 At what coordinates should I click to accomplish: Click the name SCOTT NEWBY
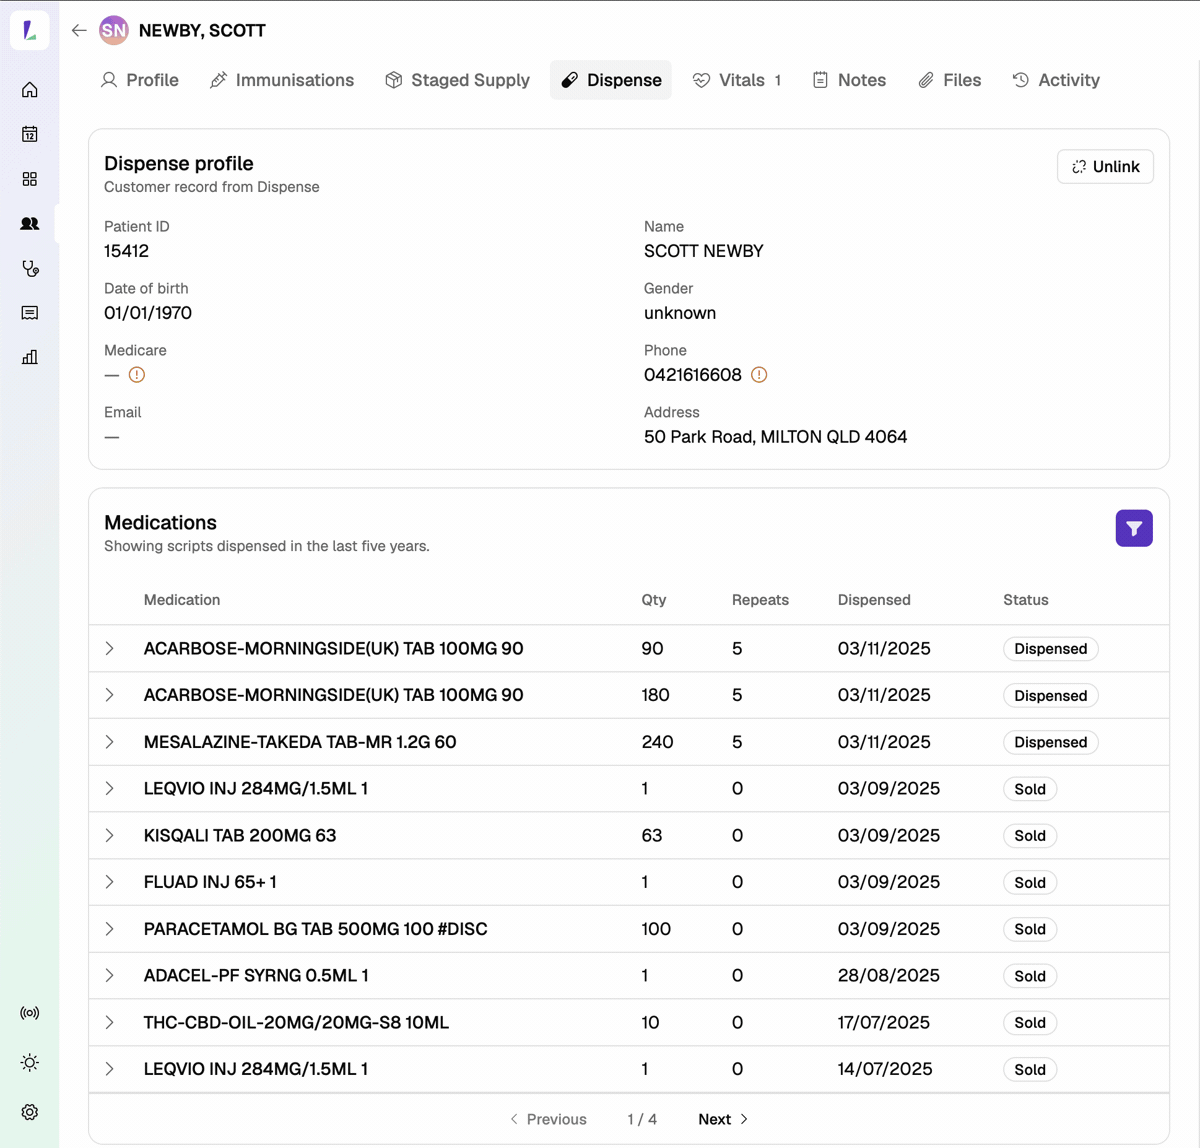pyautogui.click(x=704, y=251)
